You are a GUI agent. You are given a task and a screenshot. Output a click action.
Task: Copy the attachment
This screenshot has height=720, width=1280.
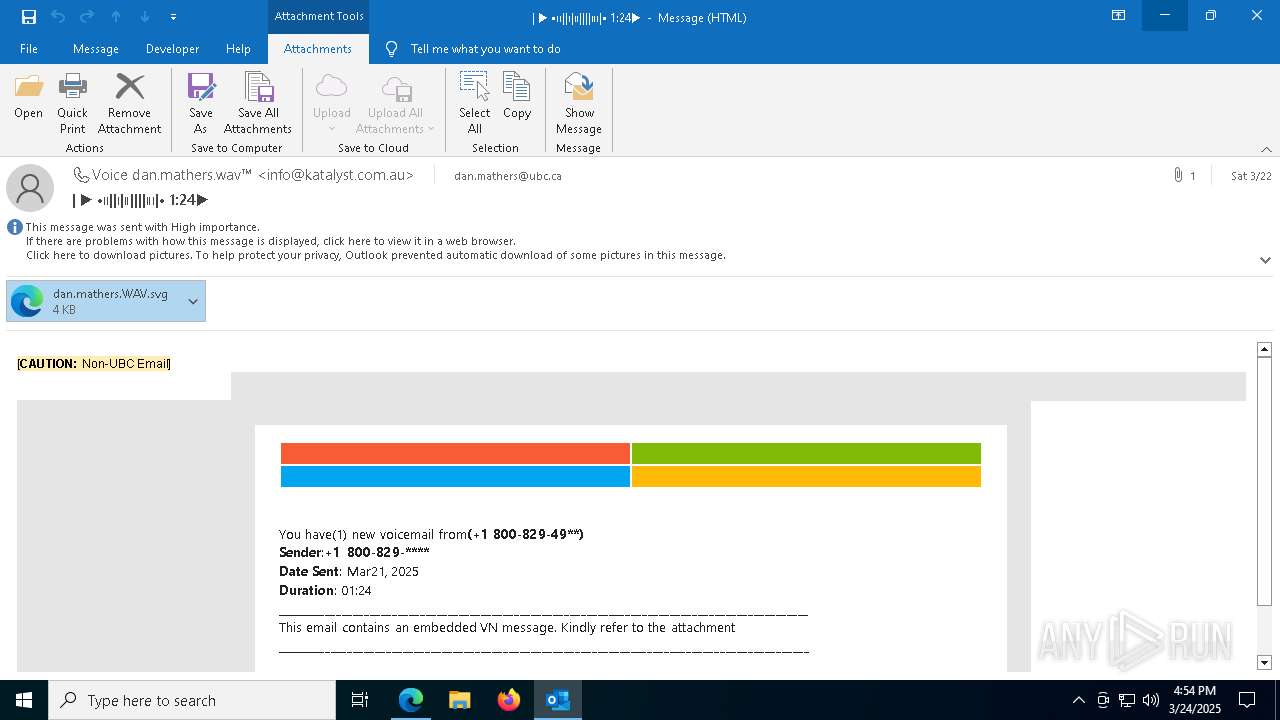(x=517, y=97)
